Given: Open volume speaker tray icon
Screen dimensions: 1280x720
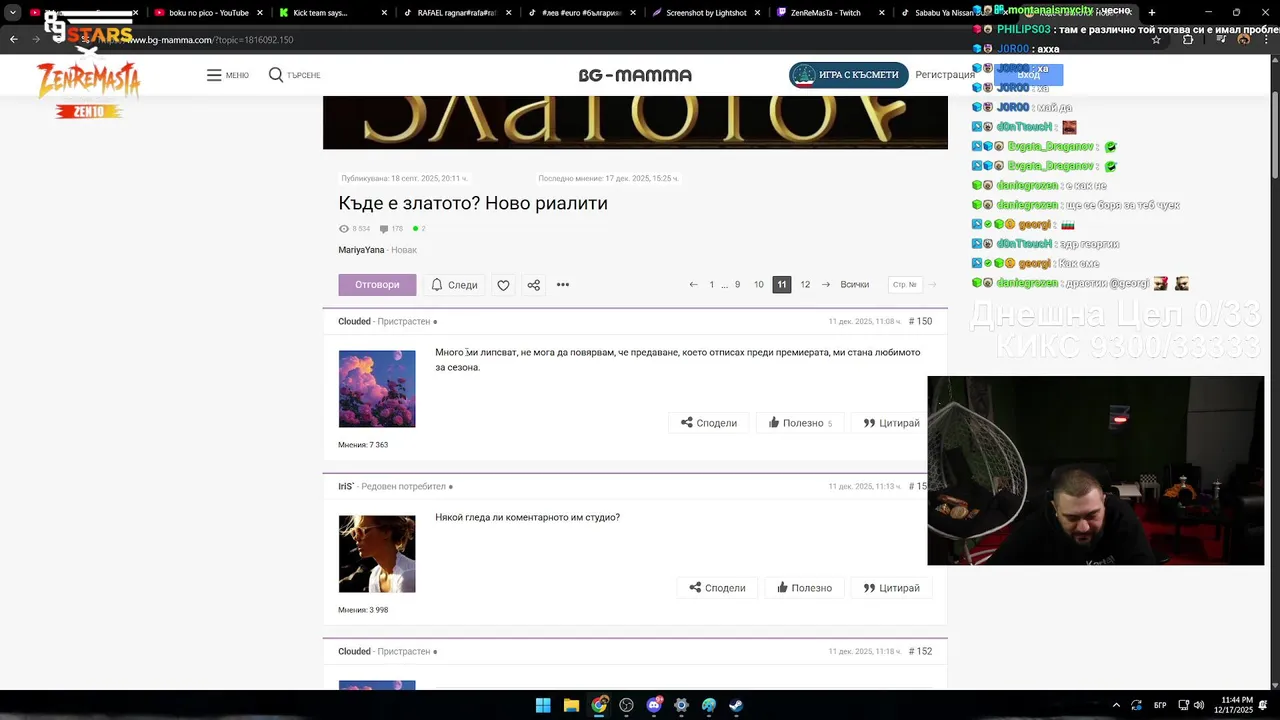Looking at the screenshot, I should point(1199,705).
